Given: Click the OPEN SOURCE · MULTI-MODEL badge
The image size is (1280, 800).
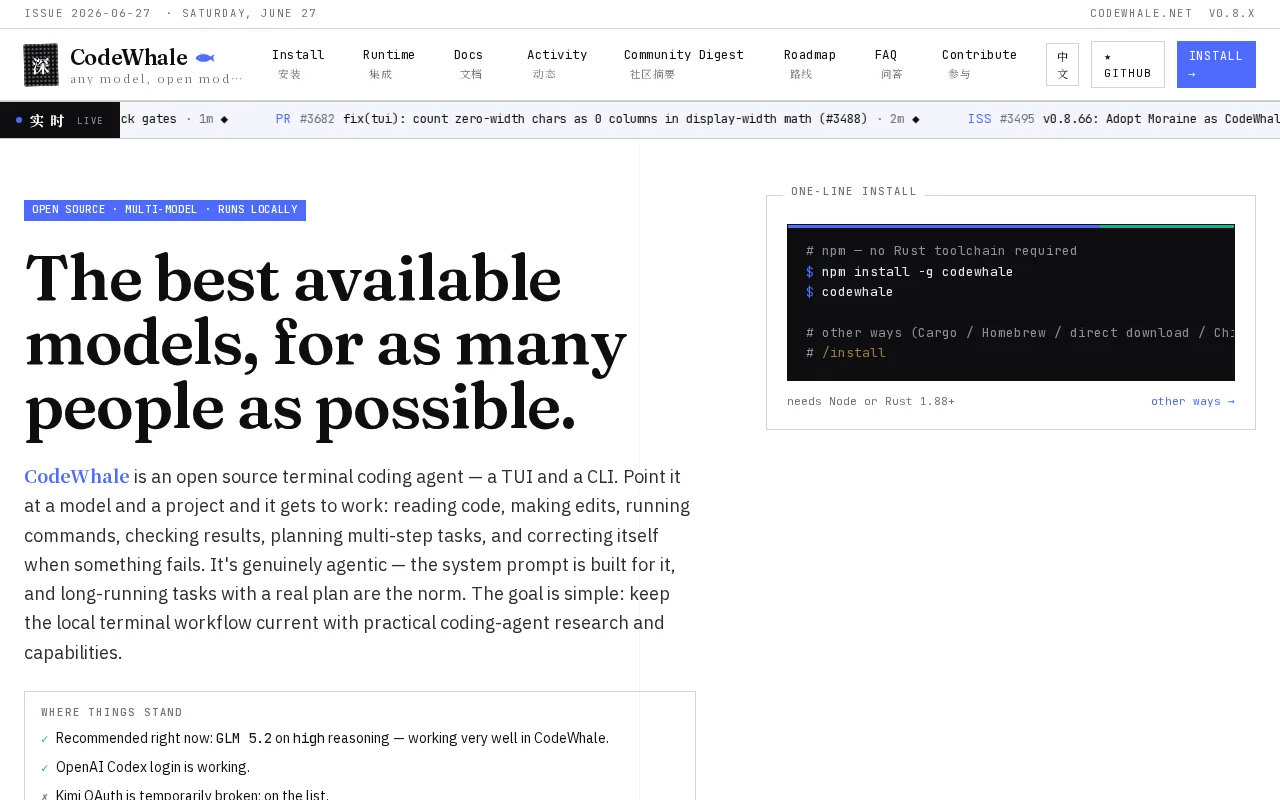Looking at the screenshot, I should click(165, 210).
